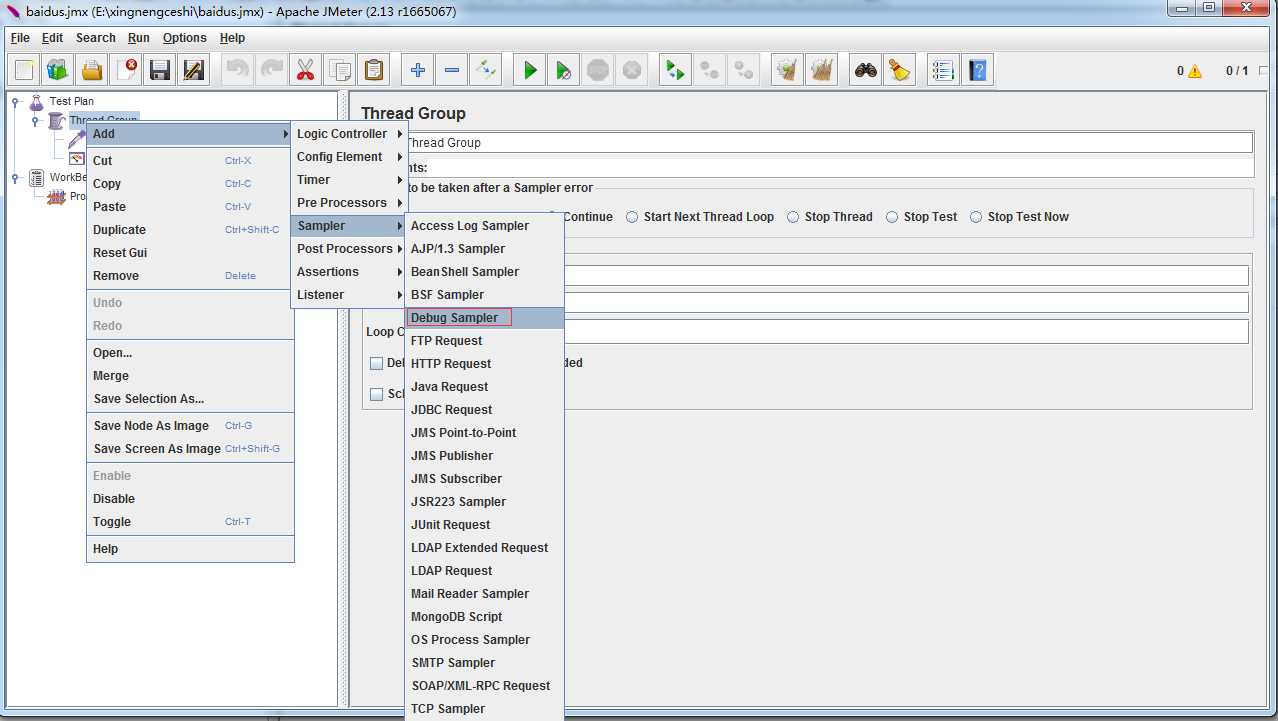Open the Function Helper dialog icon
Image resolution: width=1278 pixels, height=721 pixels.
pyautogui.click(x=944, y=70)
